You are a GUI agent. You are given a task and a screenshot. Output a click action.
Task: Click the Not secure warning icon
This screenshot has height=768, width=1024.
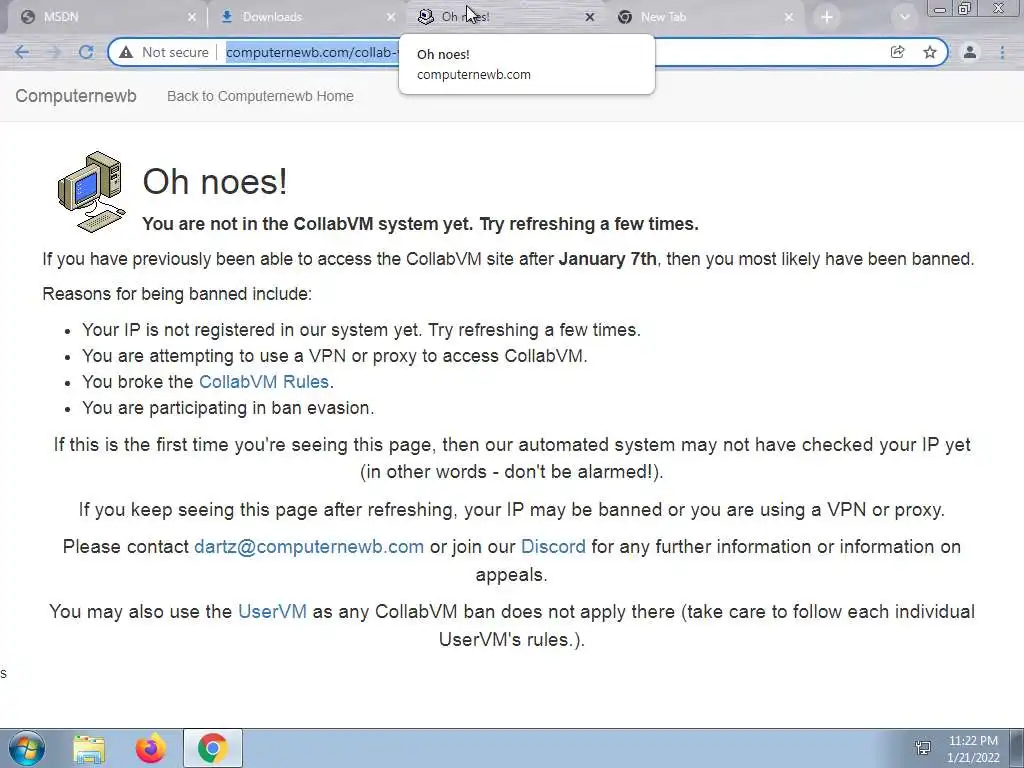(x=126, y=52)
